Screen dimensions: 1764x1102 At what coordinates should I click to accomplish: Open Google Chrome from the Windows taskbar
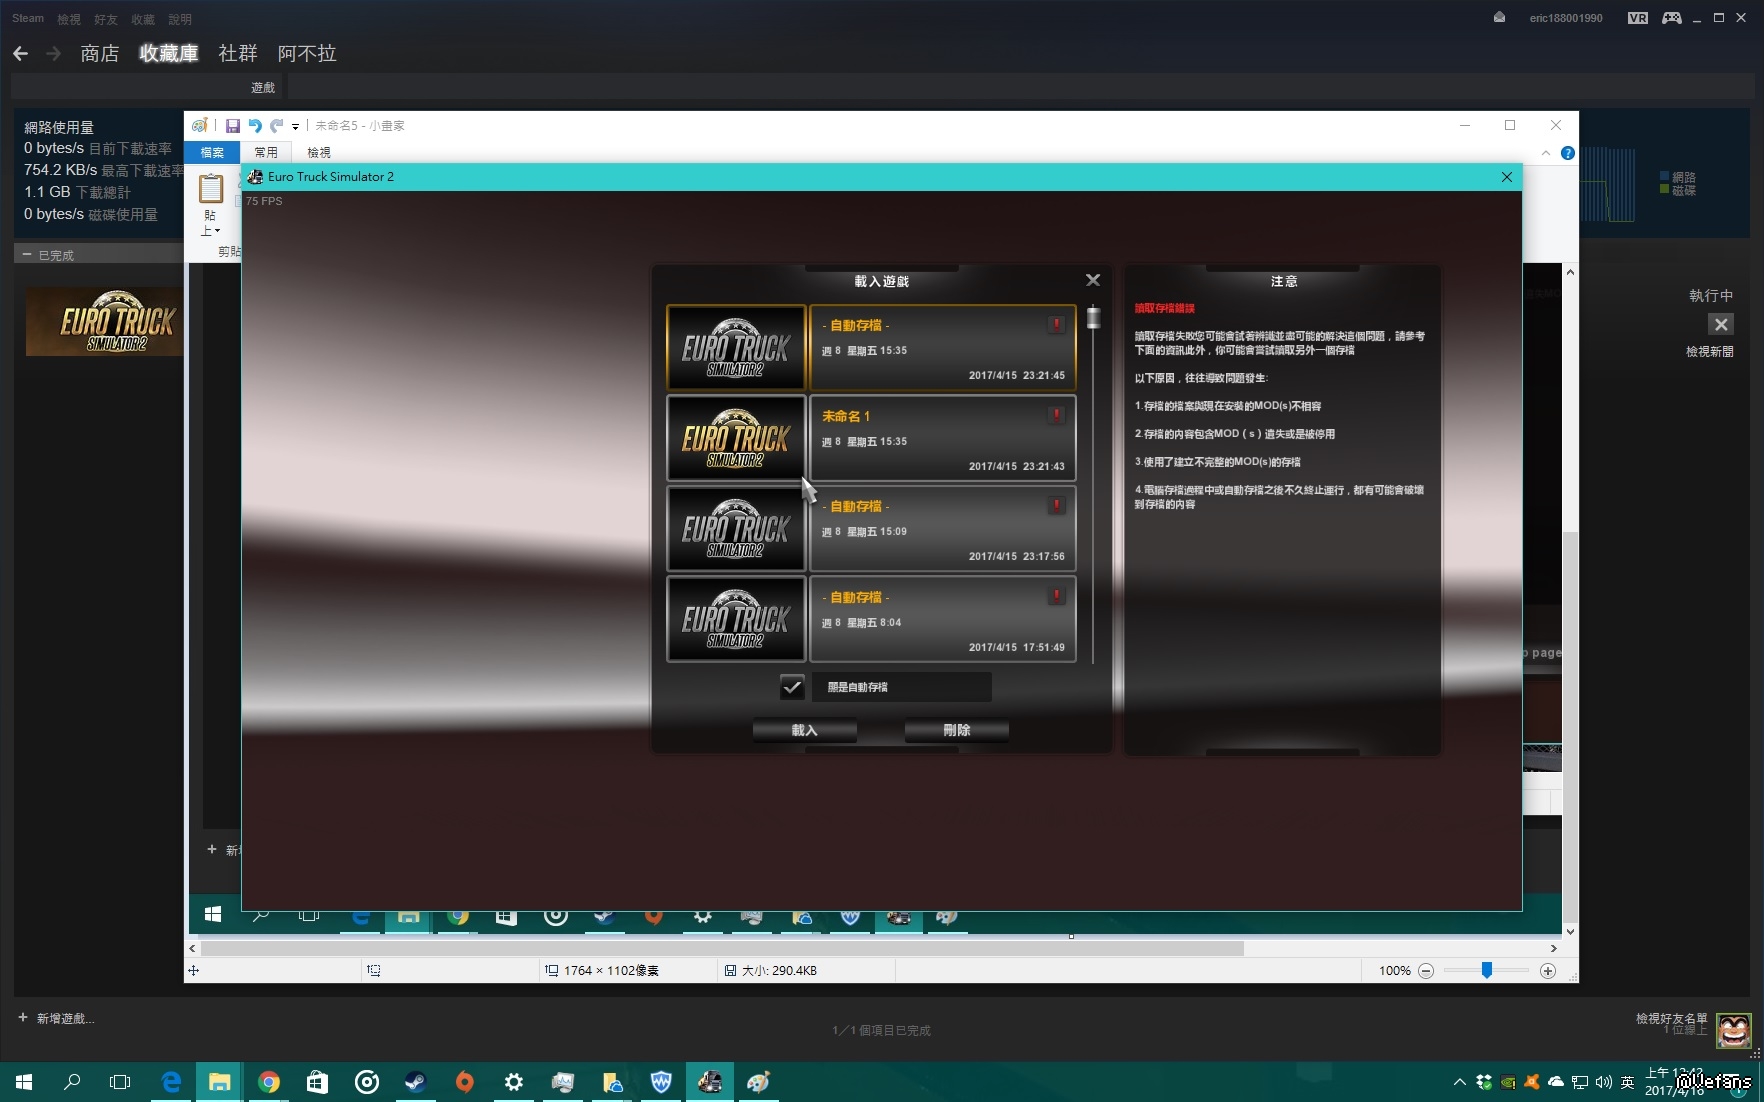click(268, 1082)
